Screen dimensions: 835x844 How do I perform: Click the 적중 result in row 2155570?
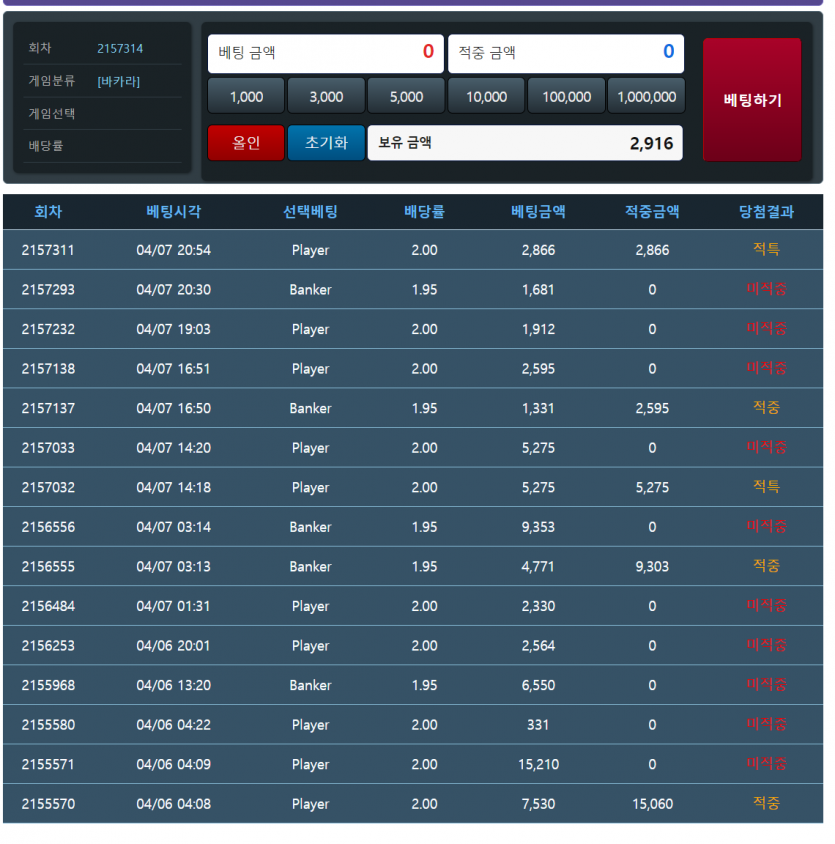[x=766, y=803]
